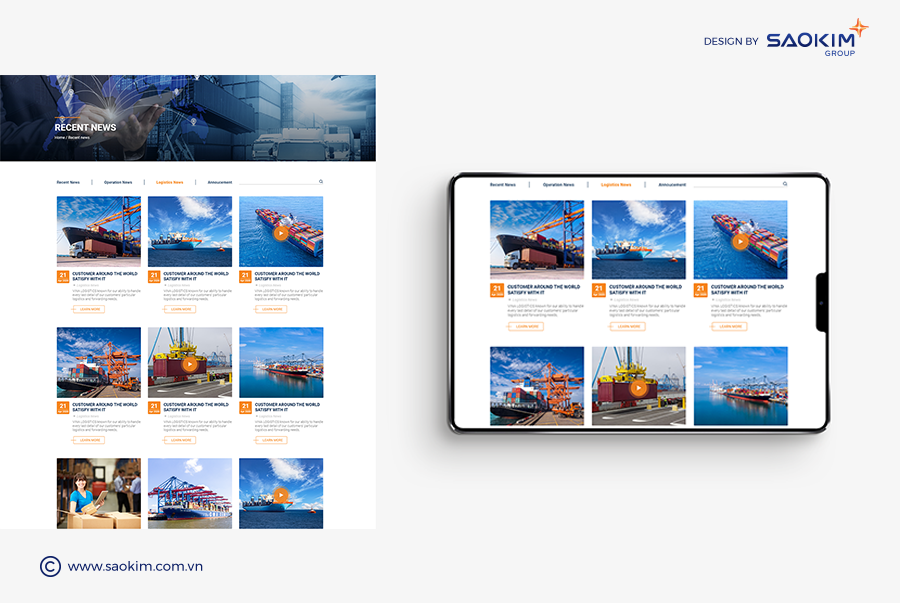
Task: Open the worker-packing-boxes photo thumbnail
Action: (98, 493)
